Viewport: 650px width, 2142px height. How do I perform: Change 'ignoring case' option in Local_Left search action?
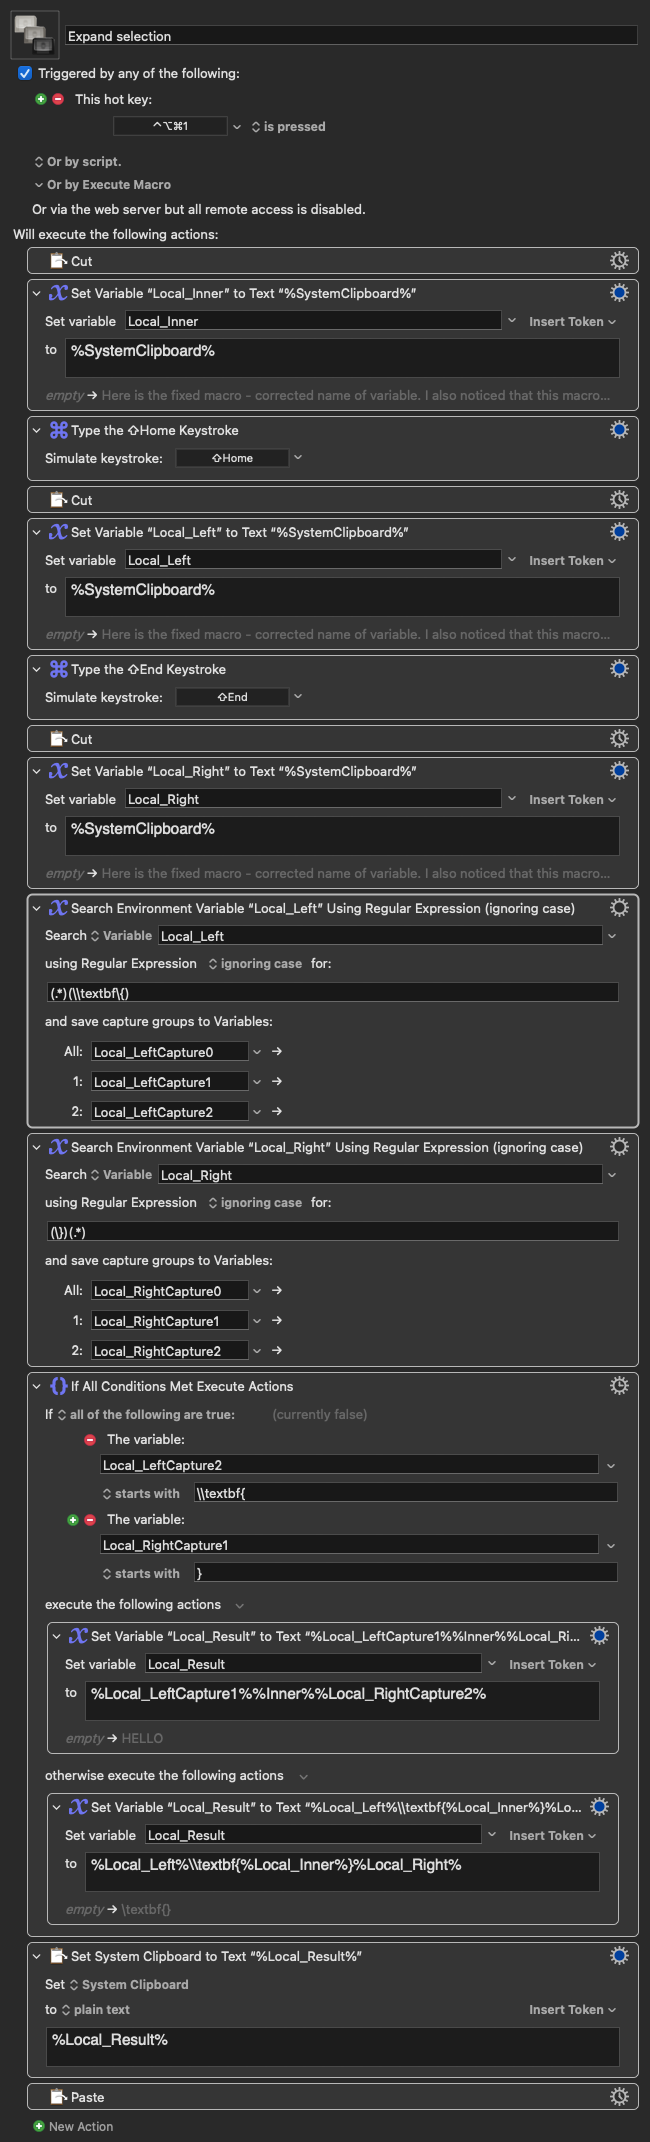(x=255, y=963)
